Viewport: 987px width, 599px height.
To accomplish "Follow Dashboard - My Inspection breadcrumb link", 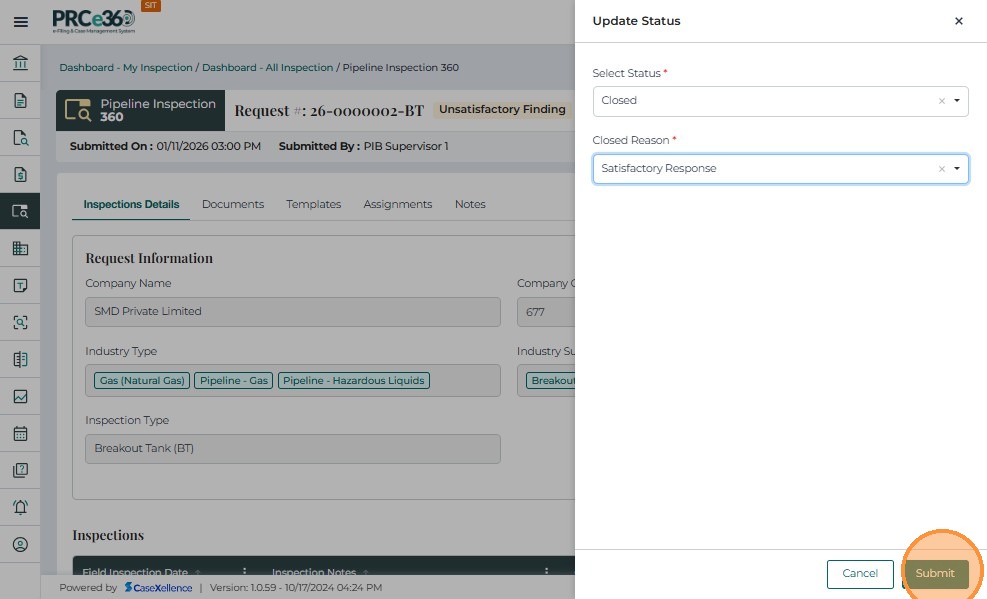I will pos(126,68).
